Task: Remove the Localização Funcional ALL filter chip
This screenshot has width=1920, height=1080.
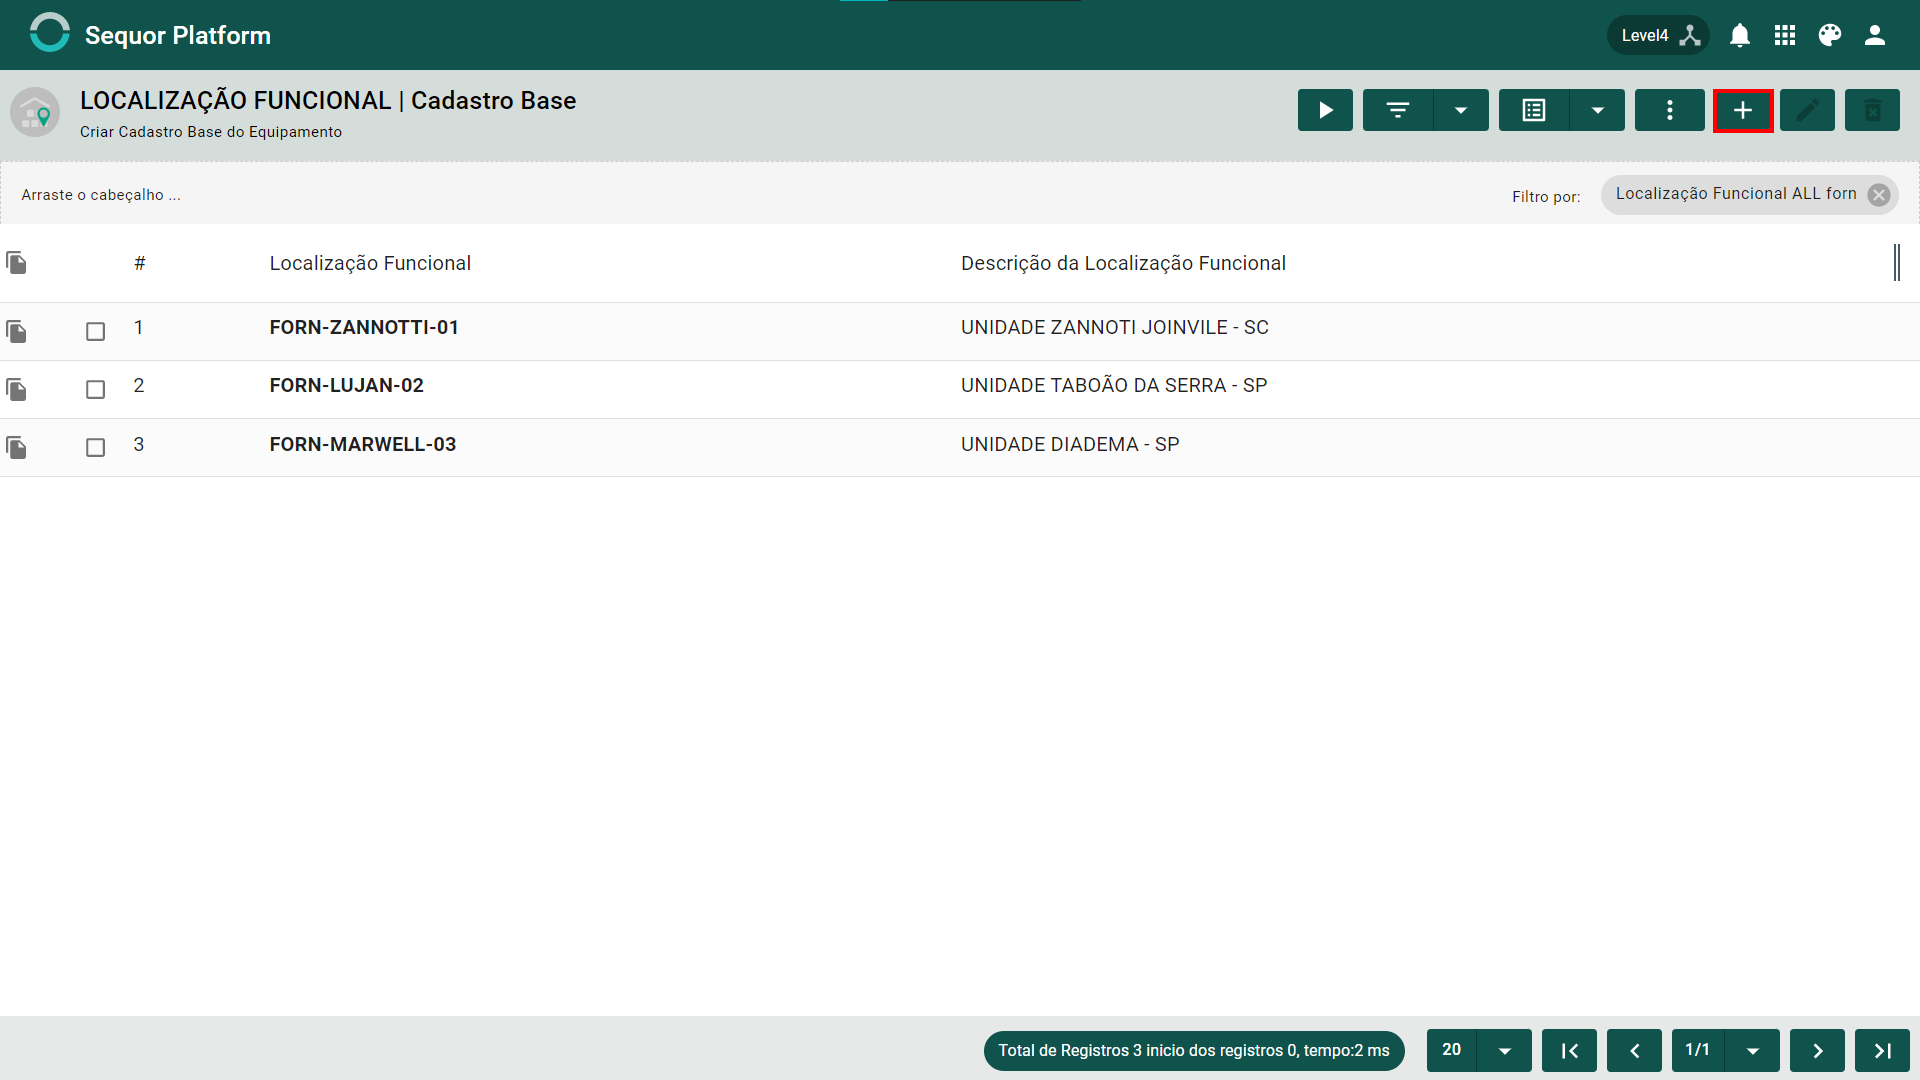Action: [1879, 195]
